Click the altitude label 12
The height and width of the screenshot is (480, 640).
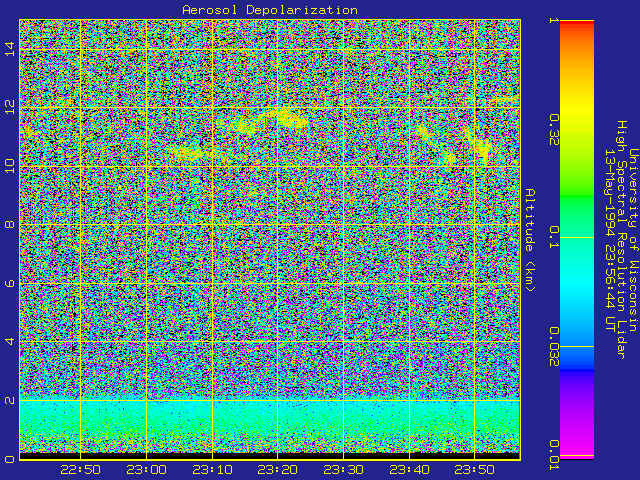(x=10, y=107)
